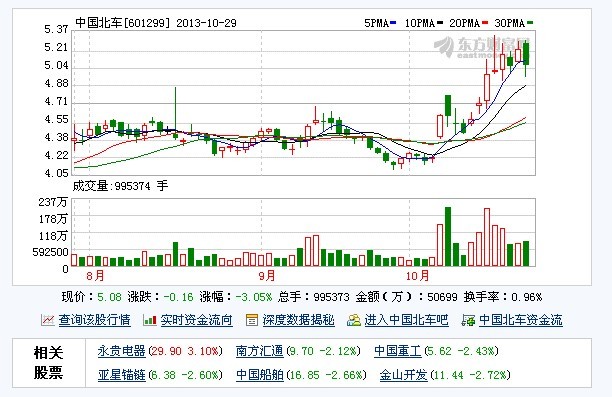The height and width of the screenshot is (397, 612).
Task: Select related stock 金山开发
Action: 404,375
